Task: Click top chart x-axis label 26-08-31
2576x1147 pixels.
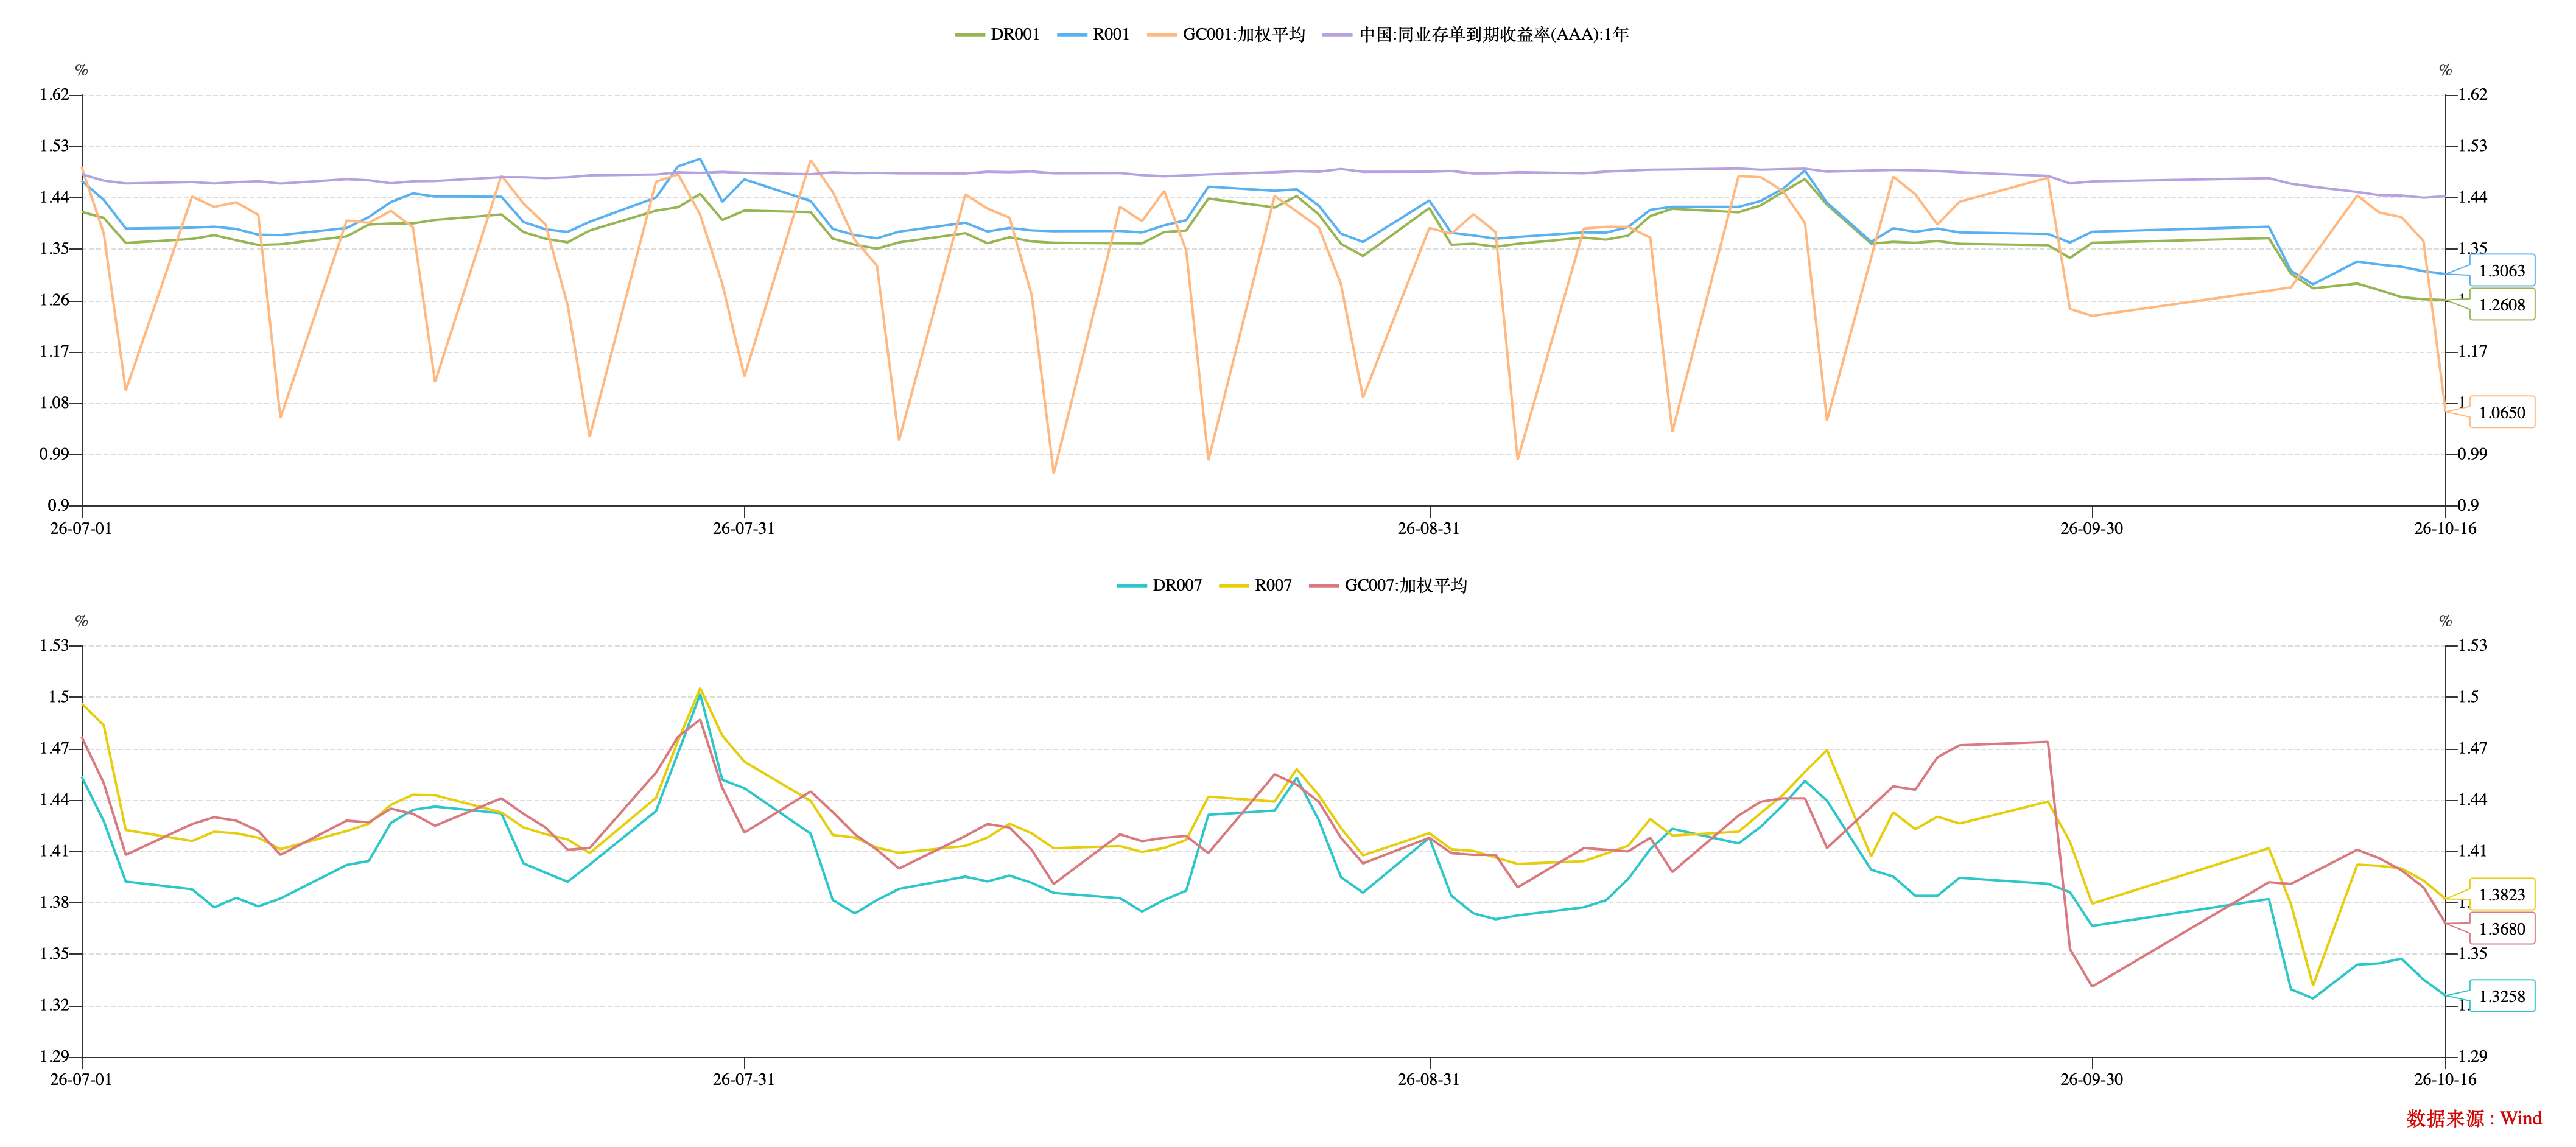Action: point(1428,528)
